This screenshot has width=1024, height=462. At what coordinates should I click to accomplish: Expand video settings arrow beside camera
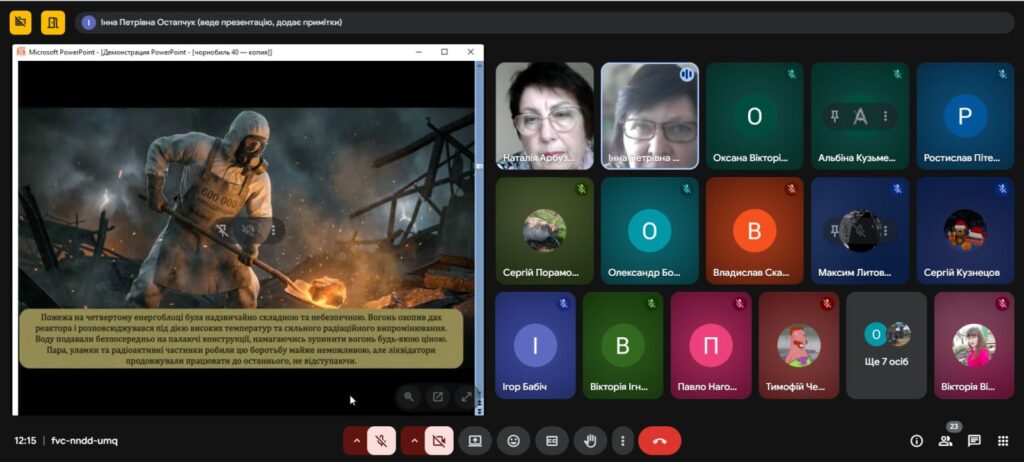point(411,440)
